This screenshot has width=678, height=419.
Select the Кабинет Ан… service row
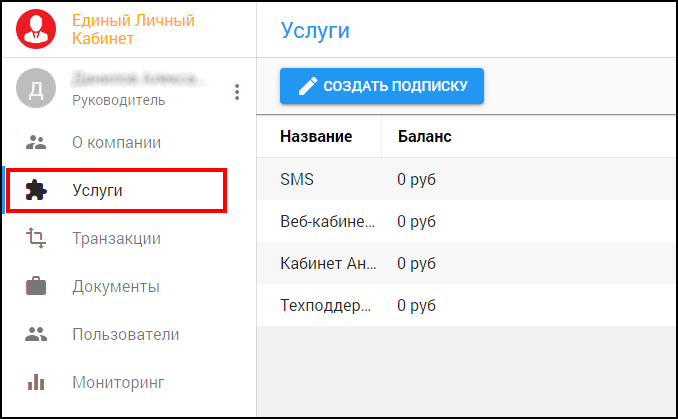tap(328, 263)
